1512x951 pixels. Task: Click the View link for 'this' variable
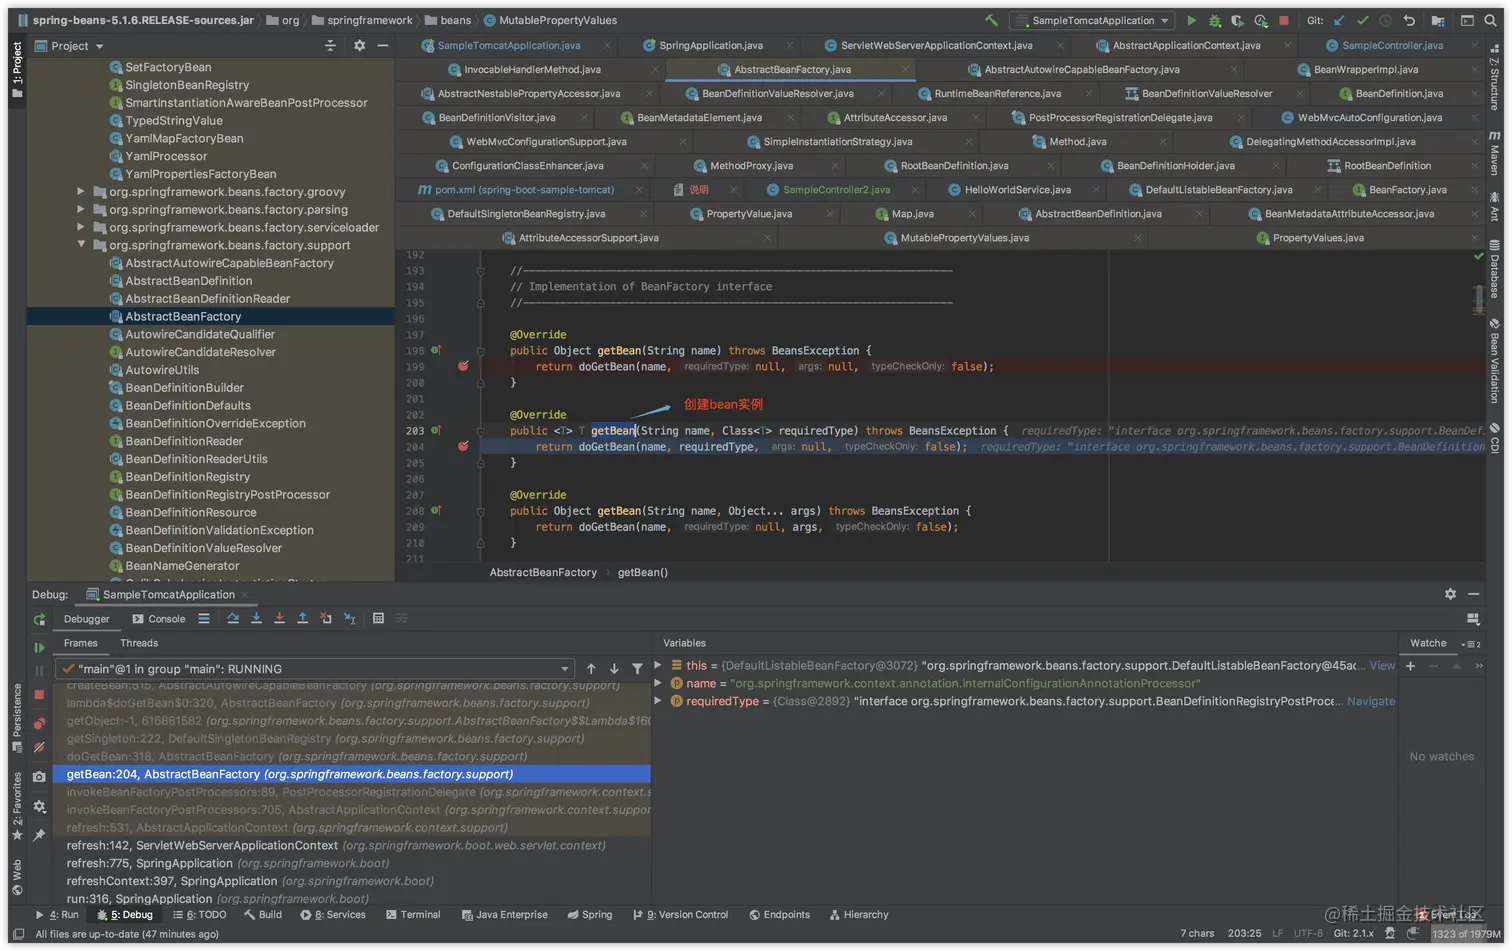click(x=1382, y=665)
